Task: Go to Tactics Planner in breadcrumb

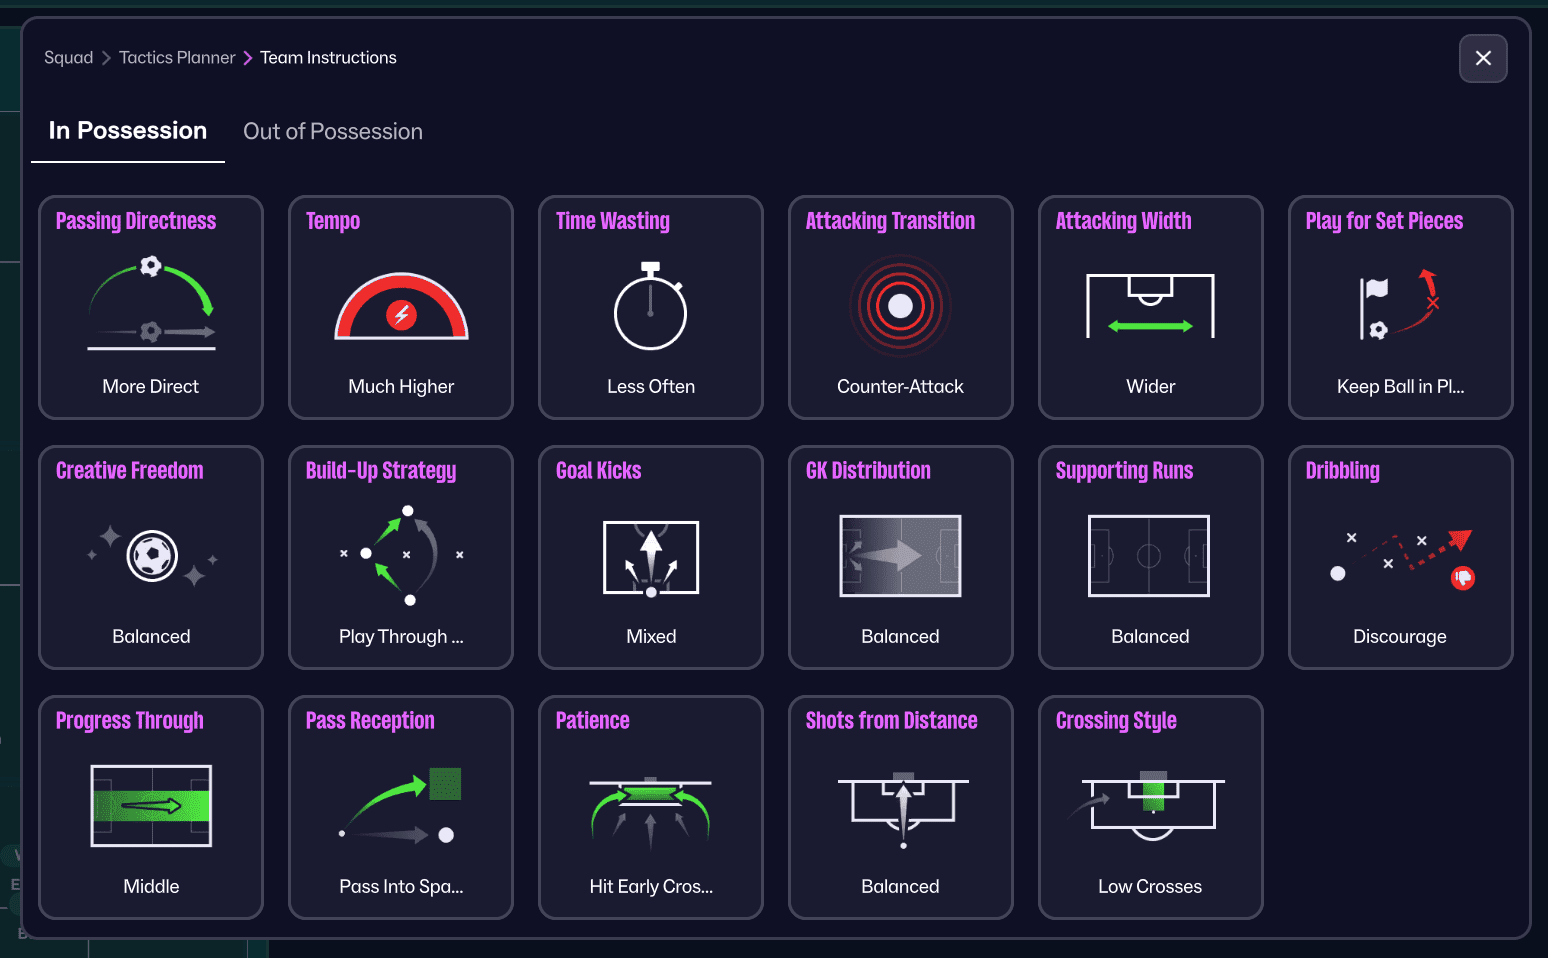Action: point(177,58)
